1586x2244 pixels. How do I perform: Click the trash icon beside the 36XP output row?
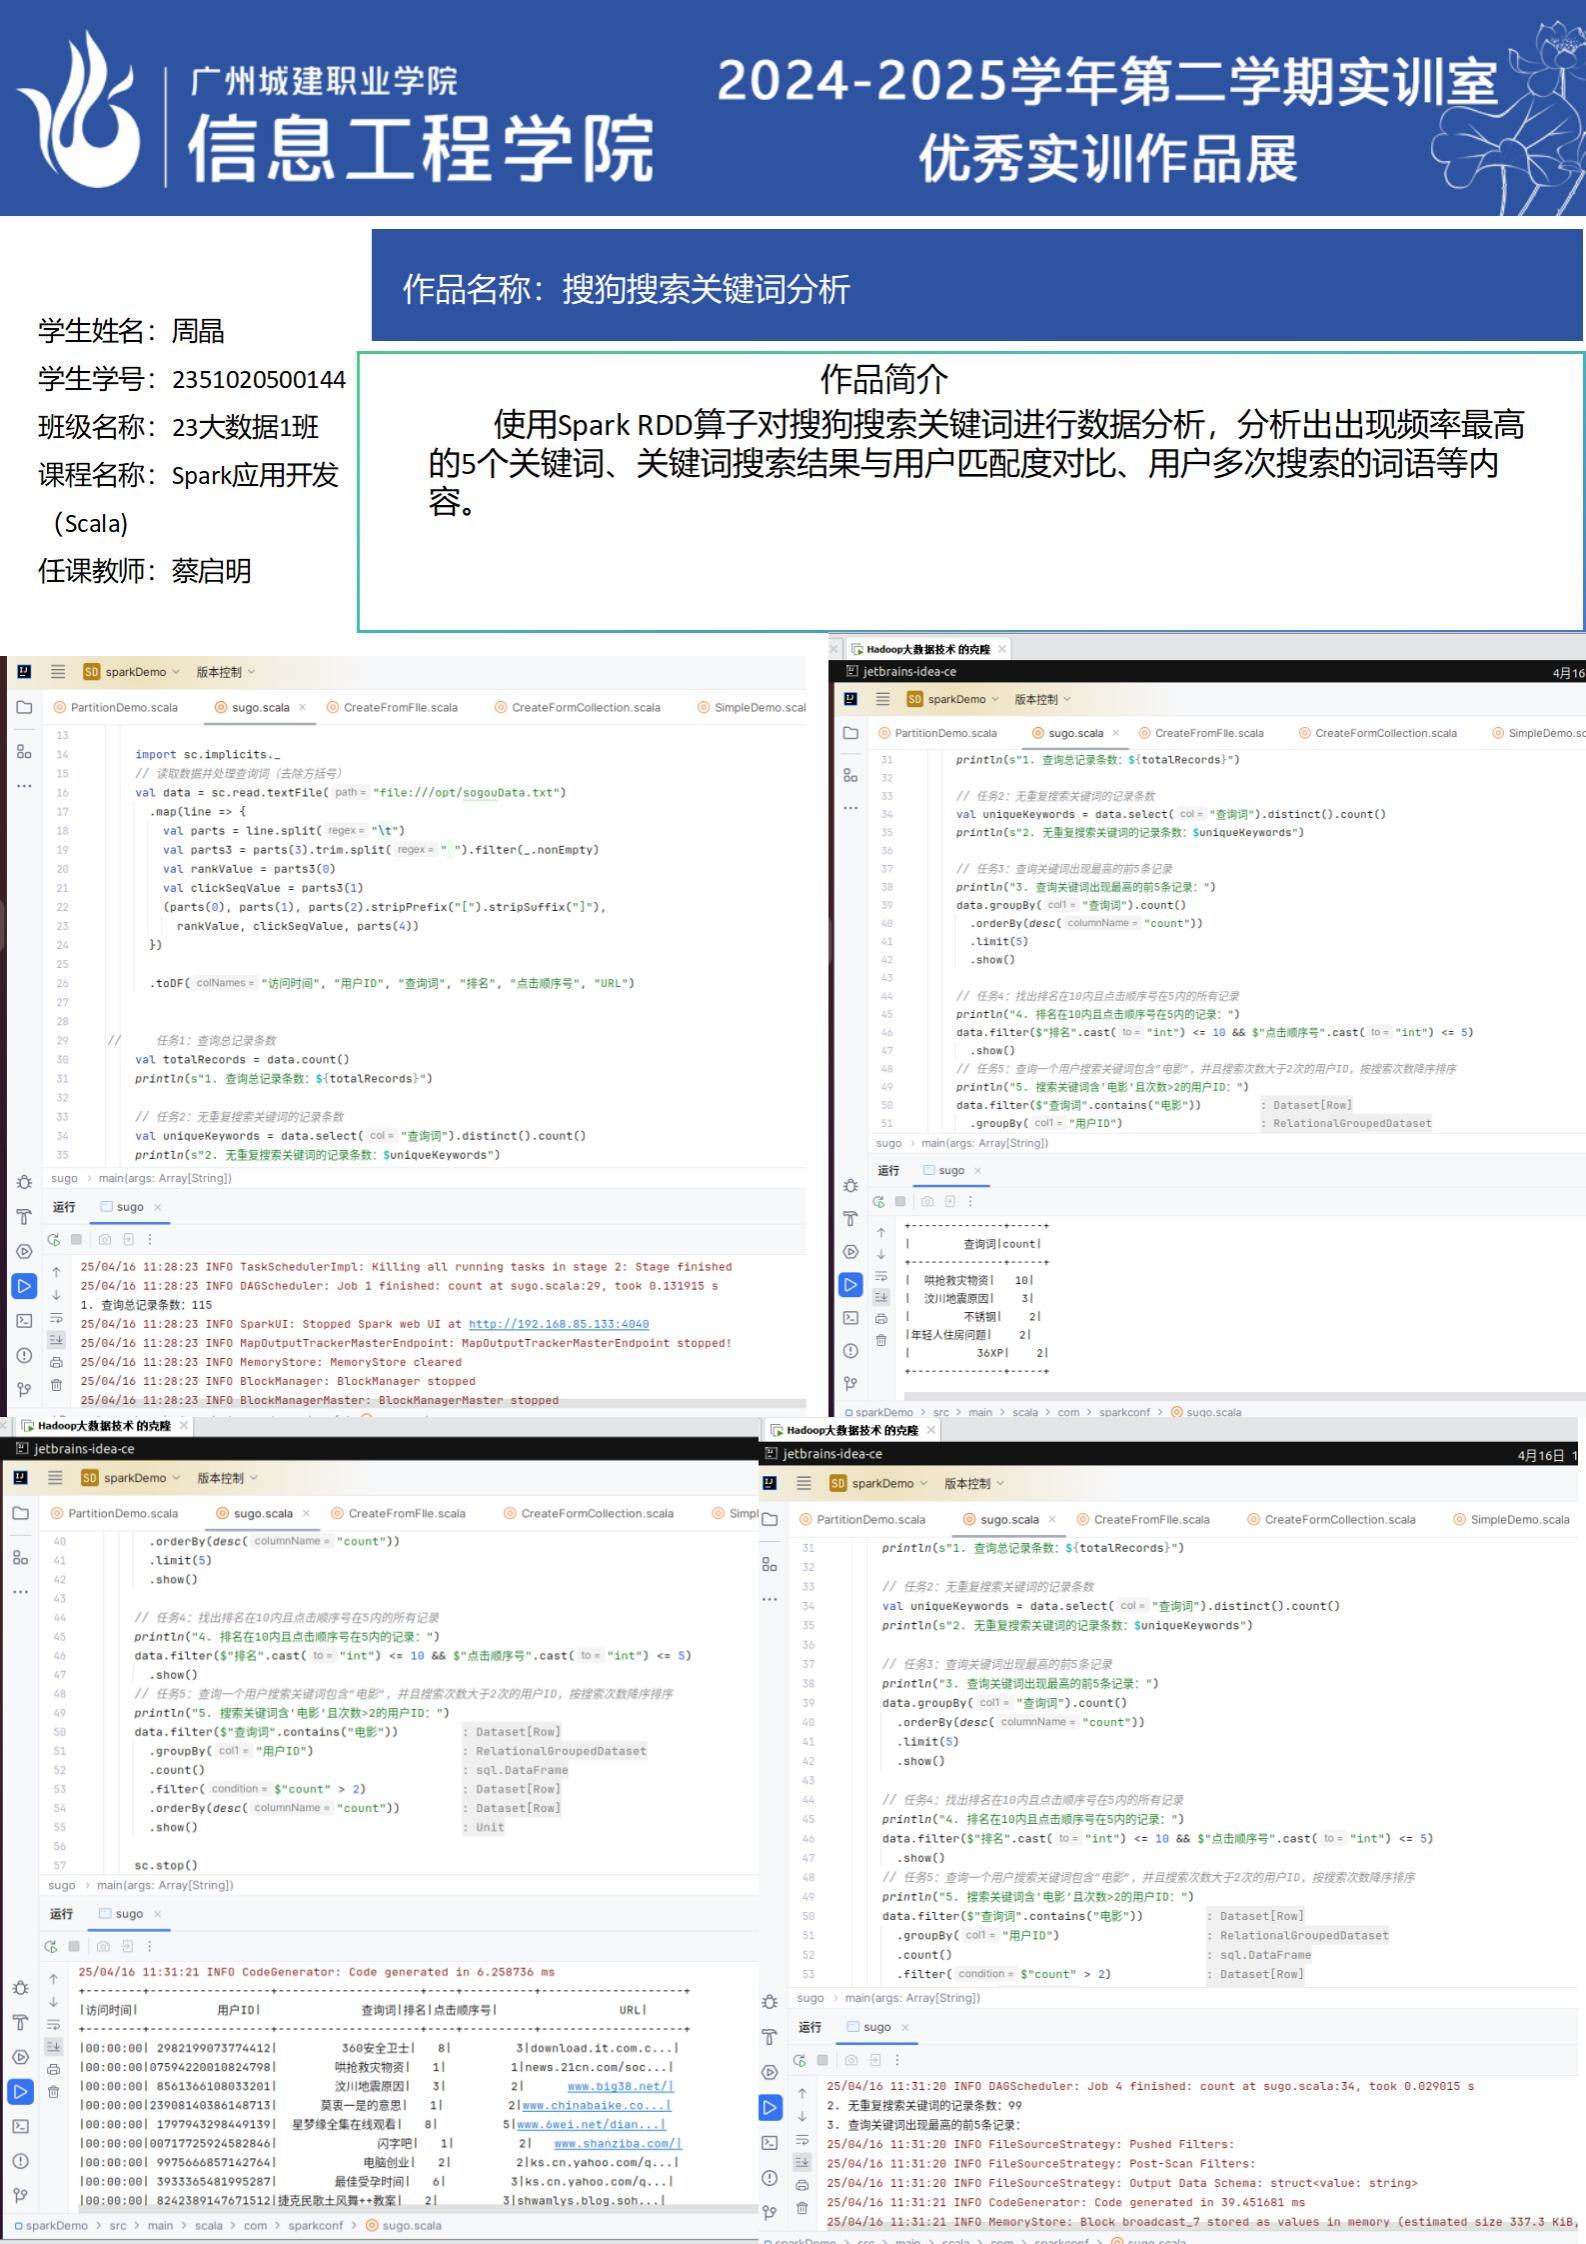coord(881,1340)
